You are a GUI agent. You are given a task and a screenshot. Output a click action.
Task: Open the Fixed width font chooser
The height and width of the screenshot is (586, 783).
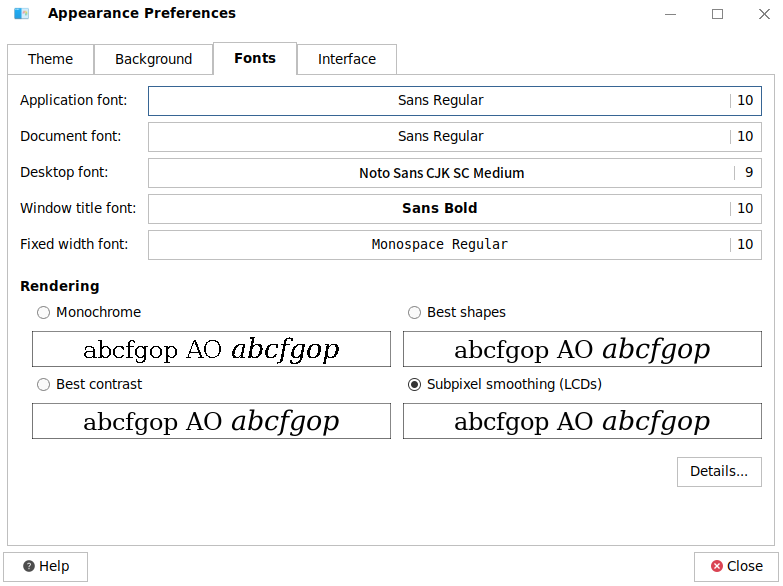(x=454, y=244)
